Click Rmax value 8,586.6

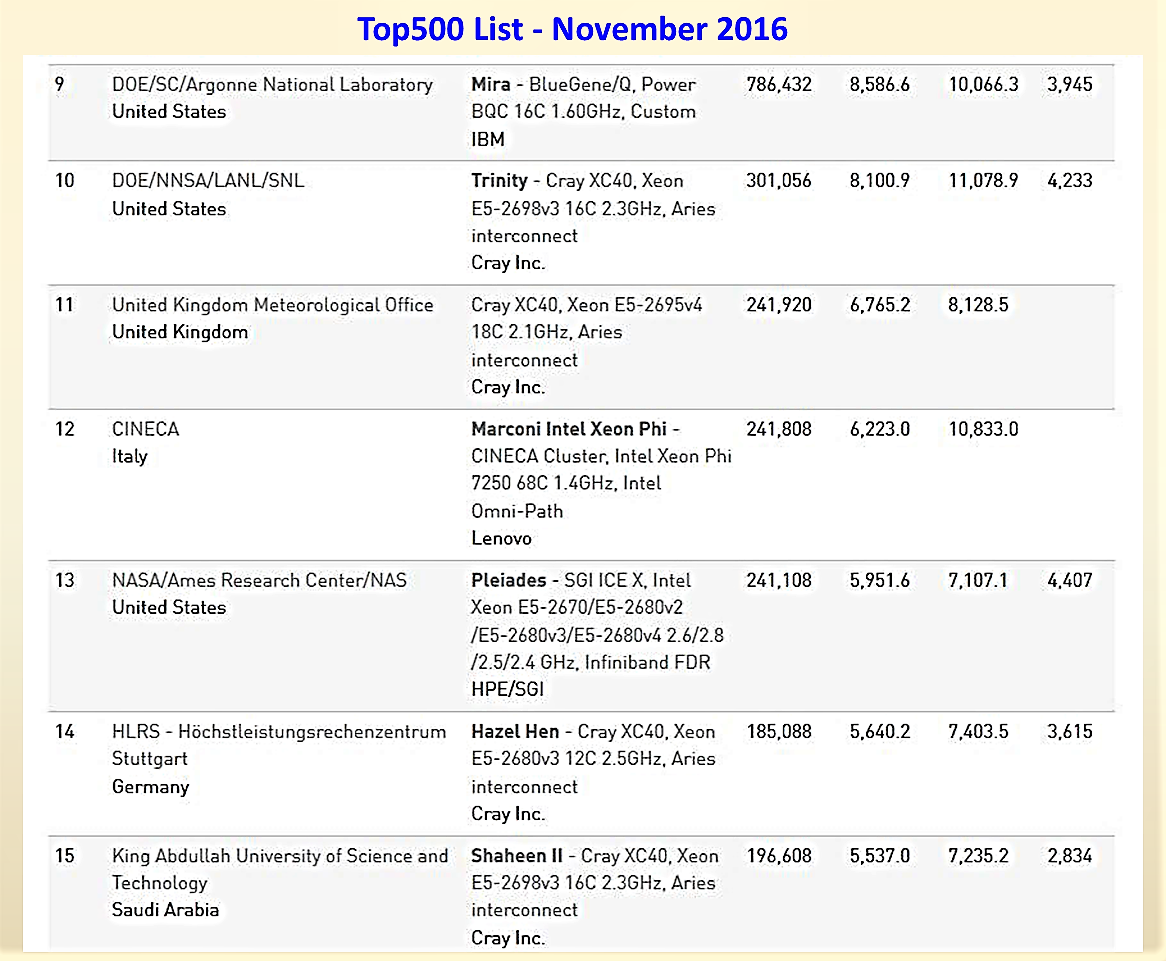point(880,84)
